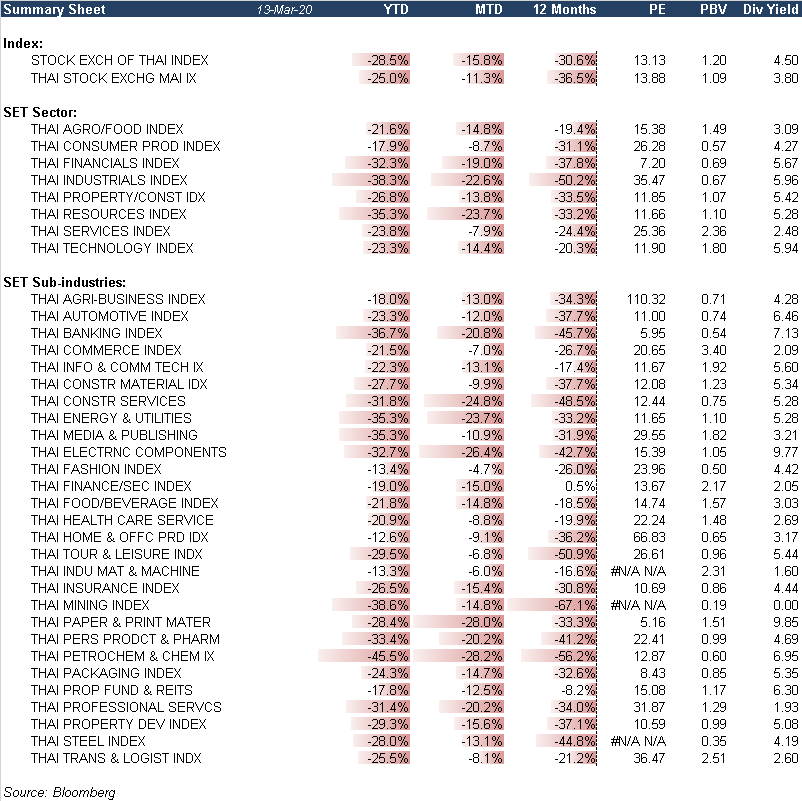Select THAI STEEL INDEX label
Image resolution: width=802 pixels, height=801 pixels.
pos(88,741)
